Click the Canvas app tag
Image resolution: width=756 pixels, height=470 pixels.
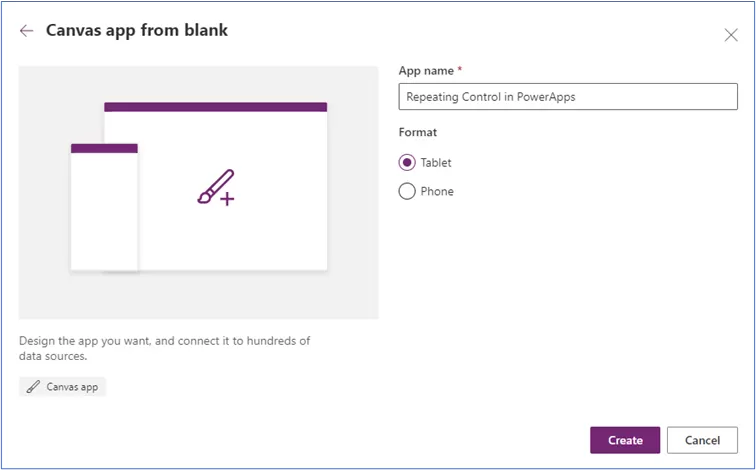[63, 386]
